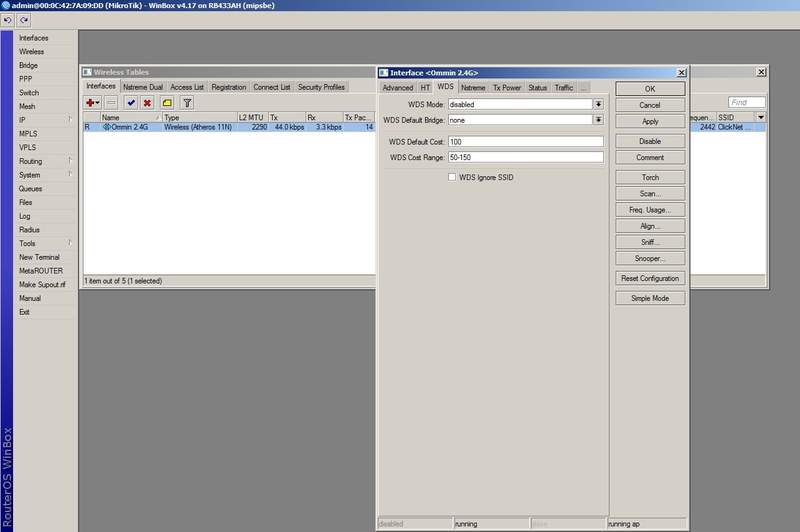Open Wireless in the sidebar menu
Screen dimensions: 800x532
pos(32,52)
